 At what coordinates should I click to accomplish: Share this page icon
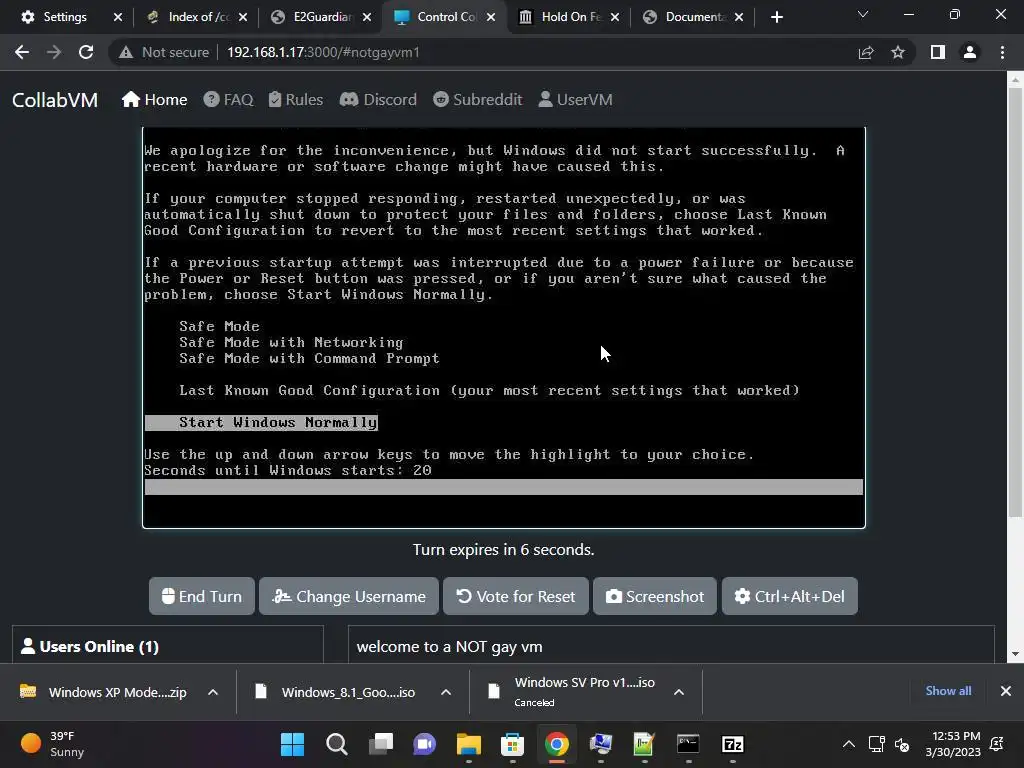coord(866,52)
